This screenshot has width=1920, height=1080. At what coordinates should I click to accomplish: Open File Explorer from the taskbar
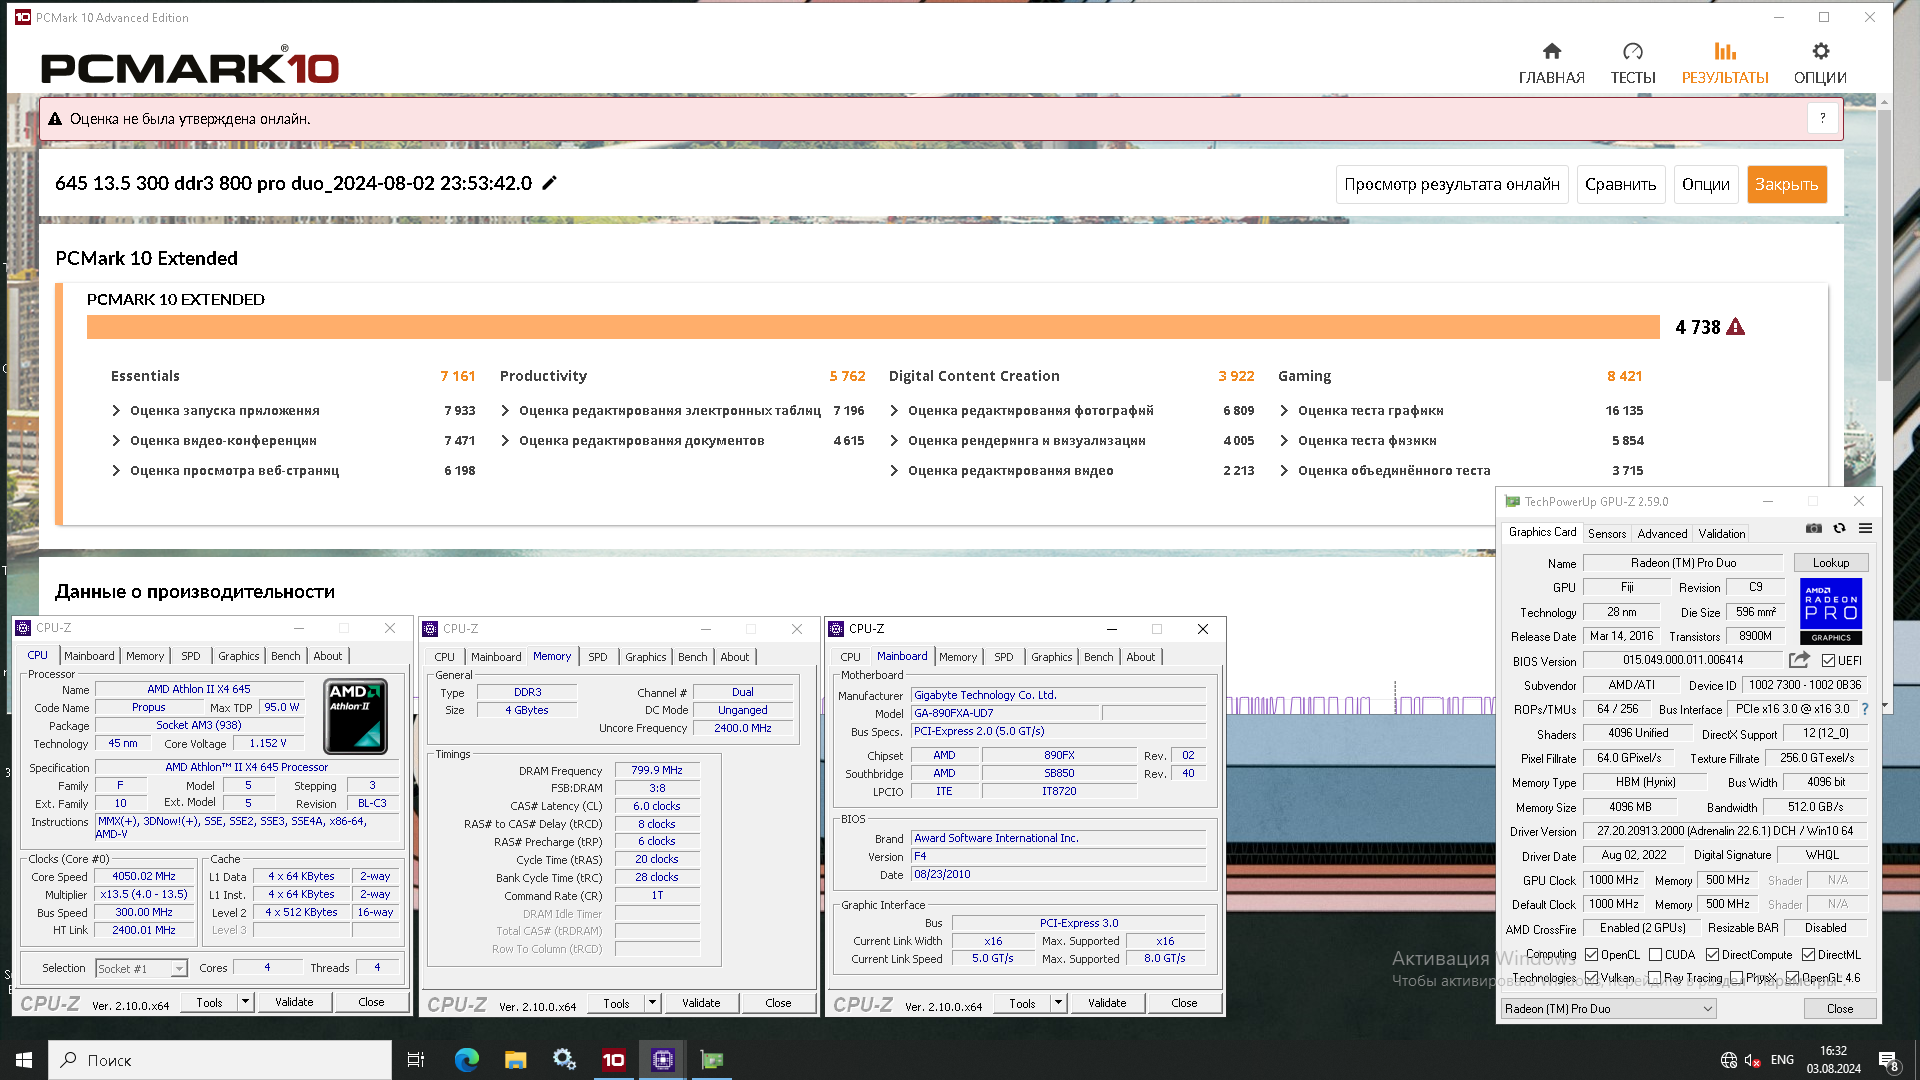point(515,1060)
